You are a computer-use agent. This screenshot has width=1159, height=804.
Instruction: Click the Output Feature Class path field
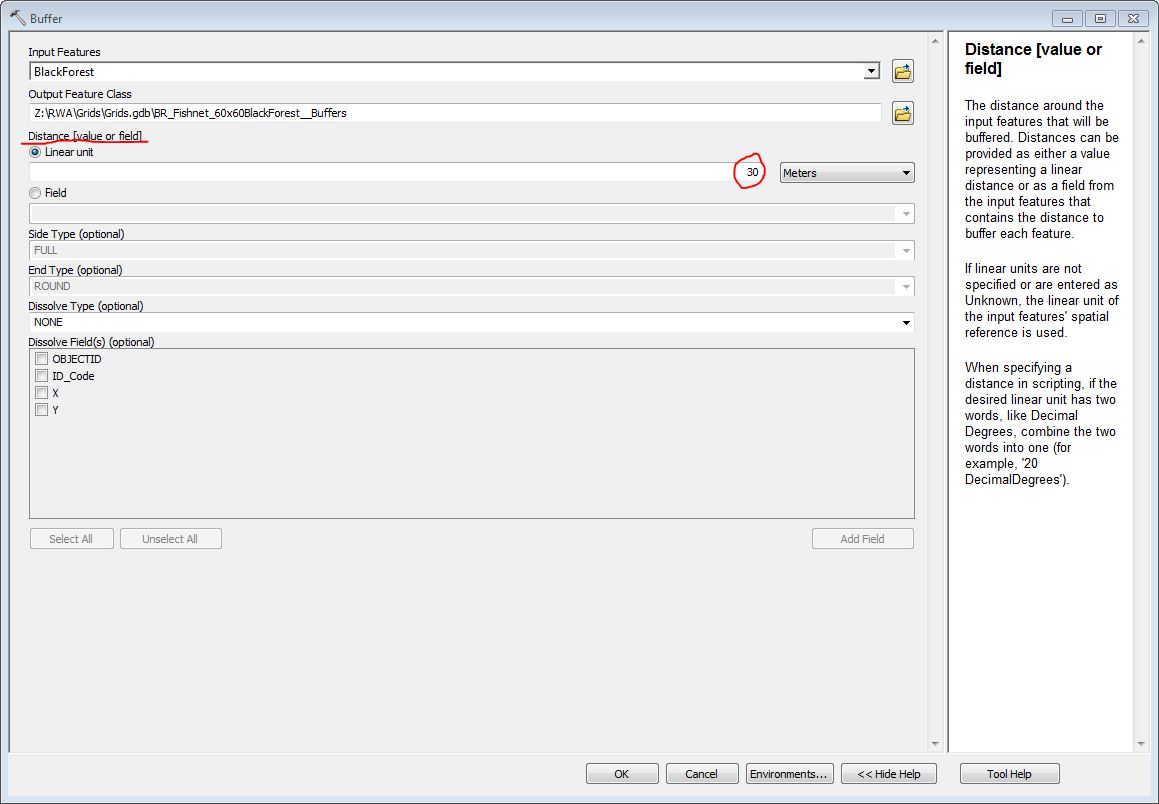[x=455, y=113]
